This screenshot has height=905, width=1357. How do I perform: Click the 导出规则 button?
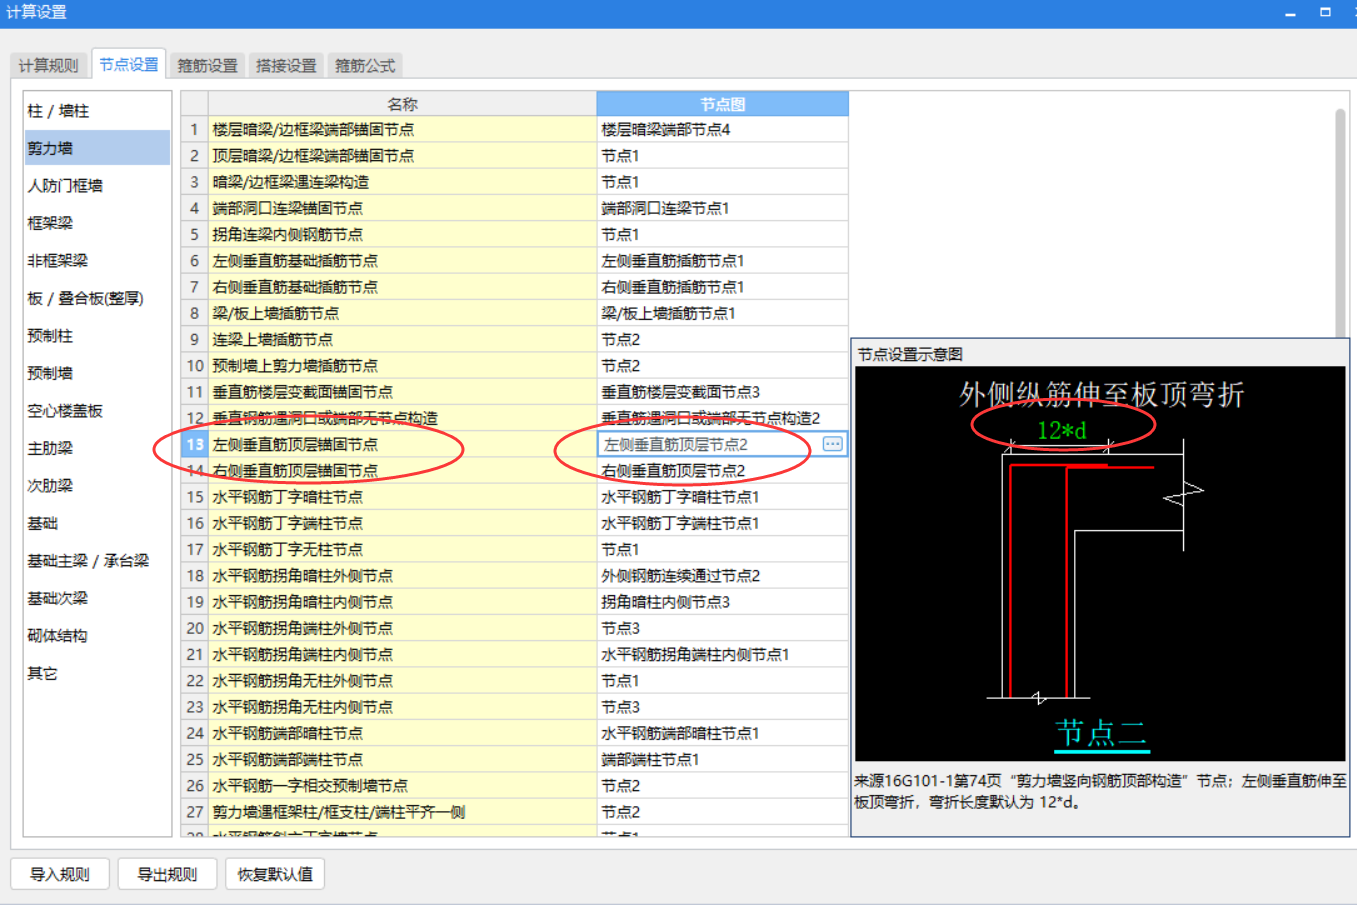(167, 874)
